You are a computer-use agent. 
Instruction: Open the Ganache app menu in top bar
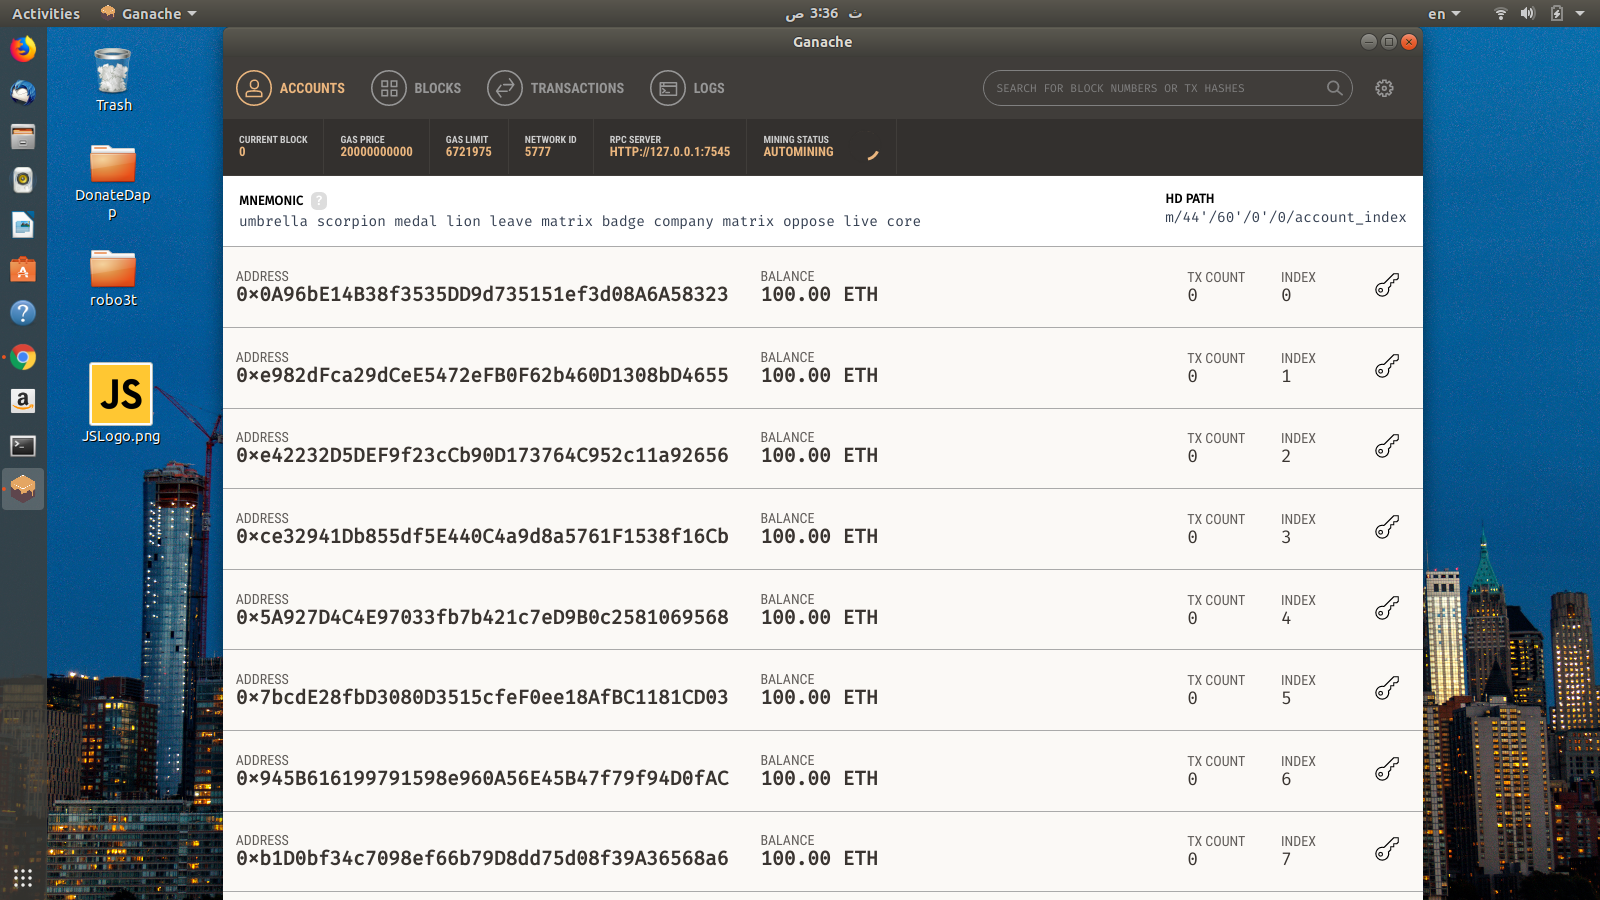148,14
